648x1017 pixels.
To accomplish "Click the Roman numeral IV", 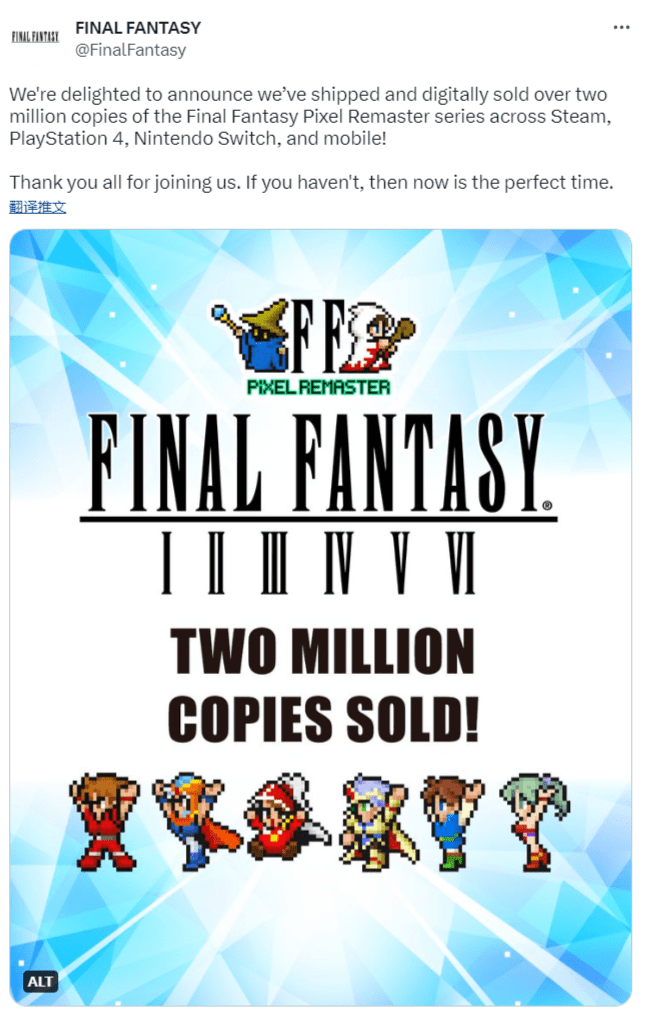I will tap(337, 563).
